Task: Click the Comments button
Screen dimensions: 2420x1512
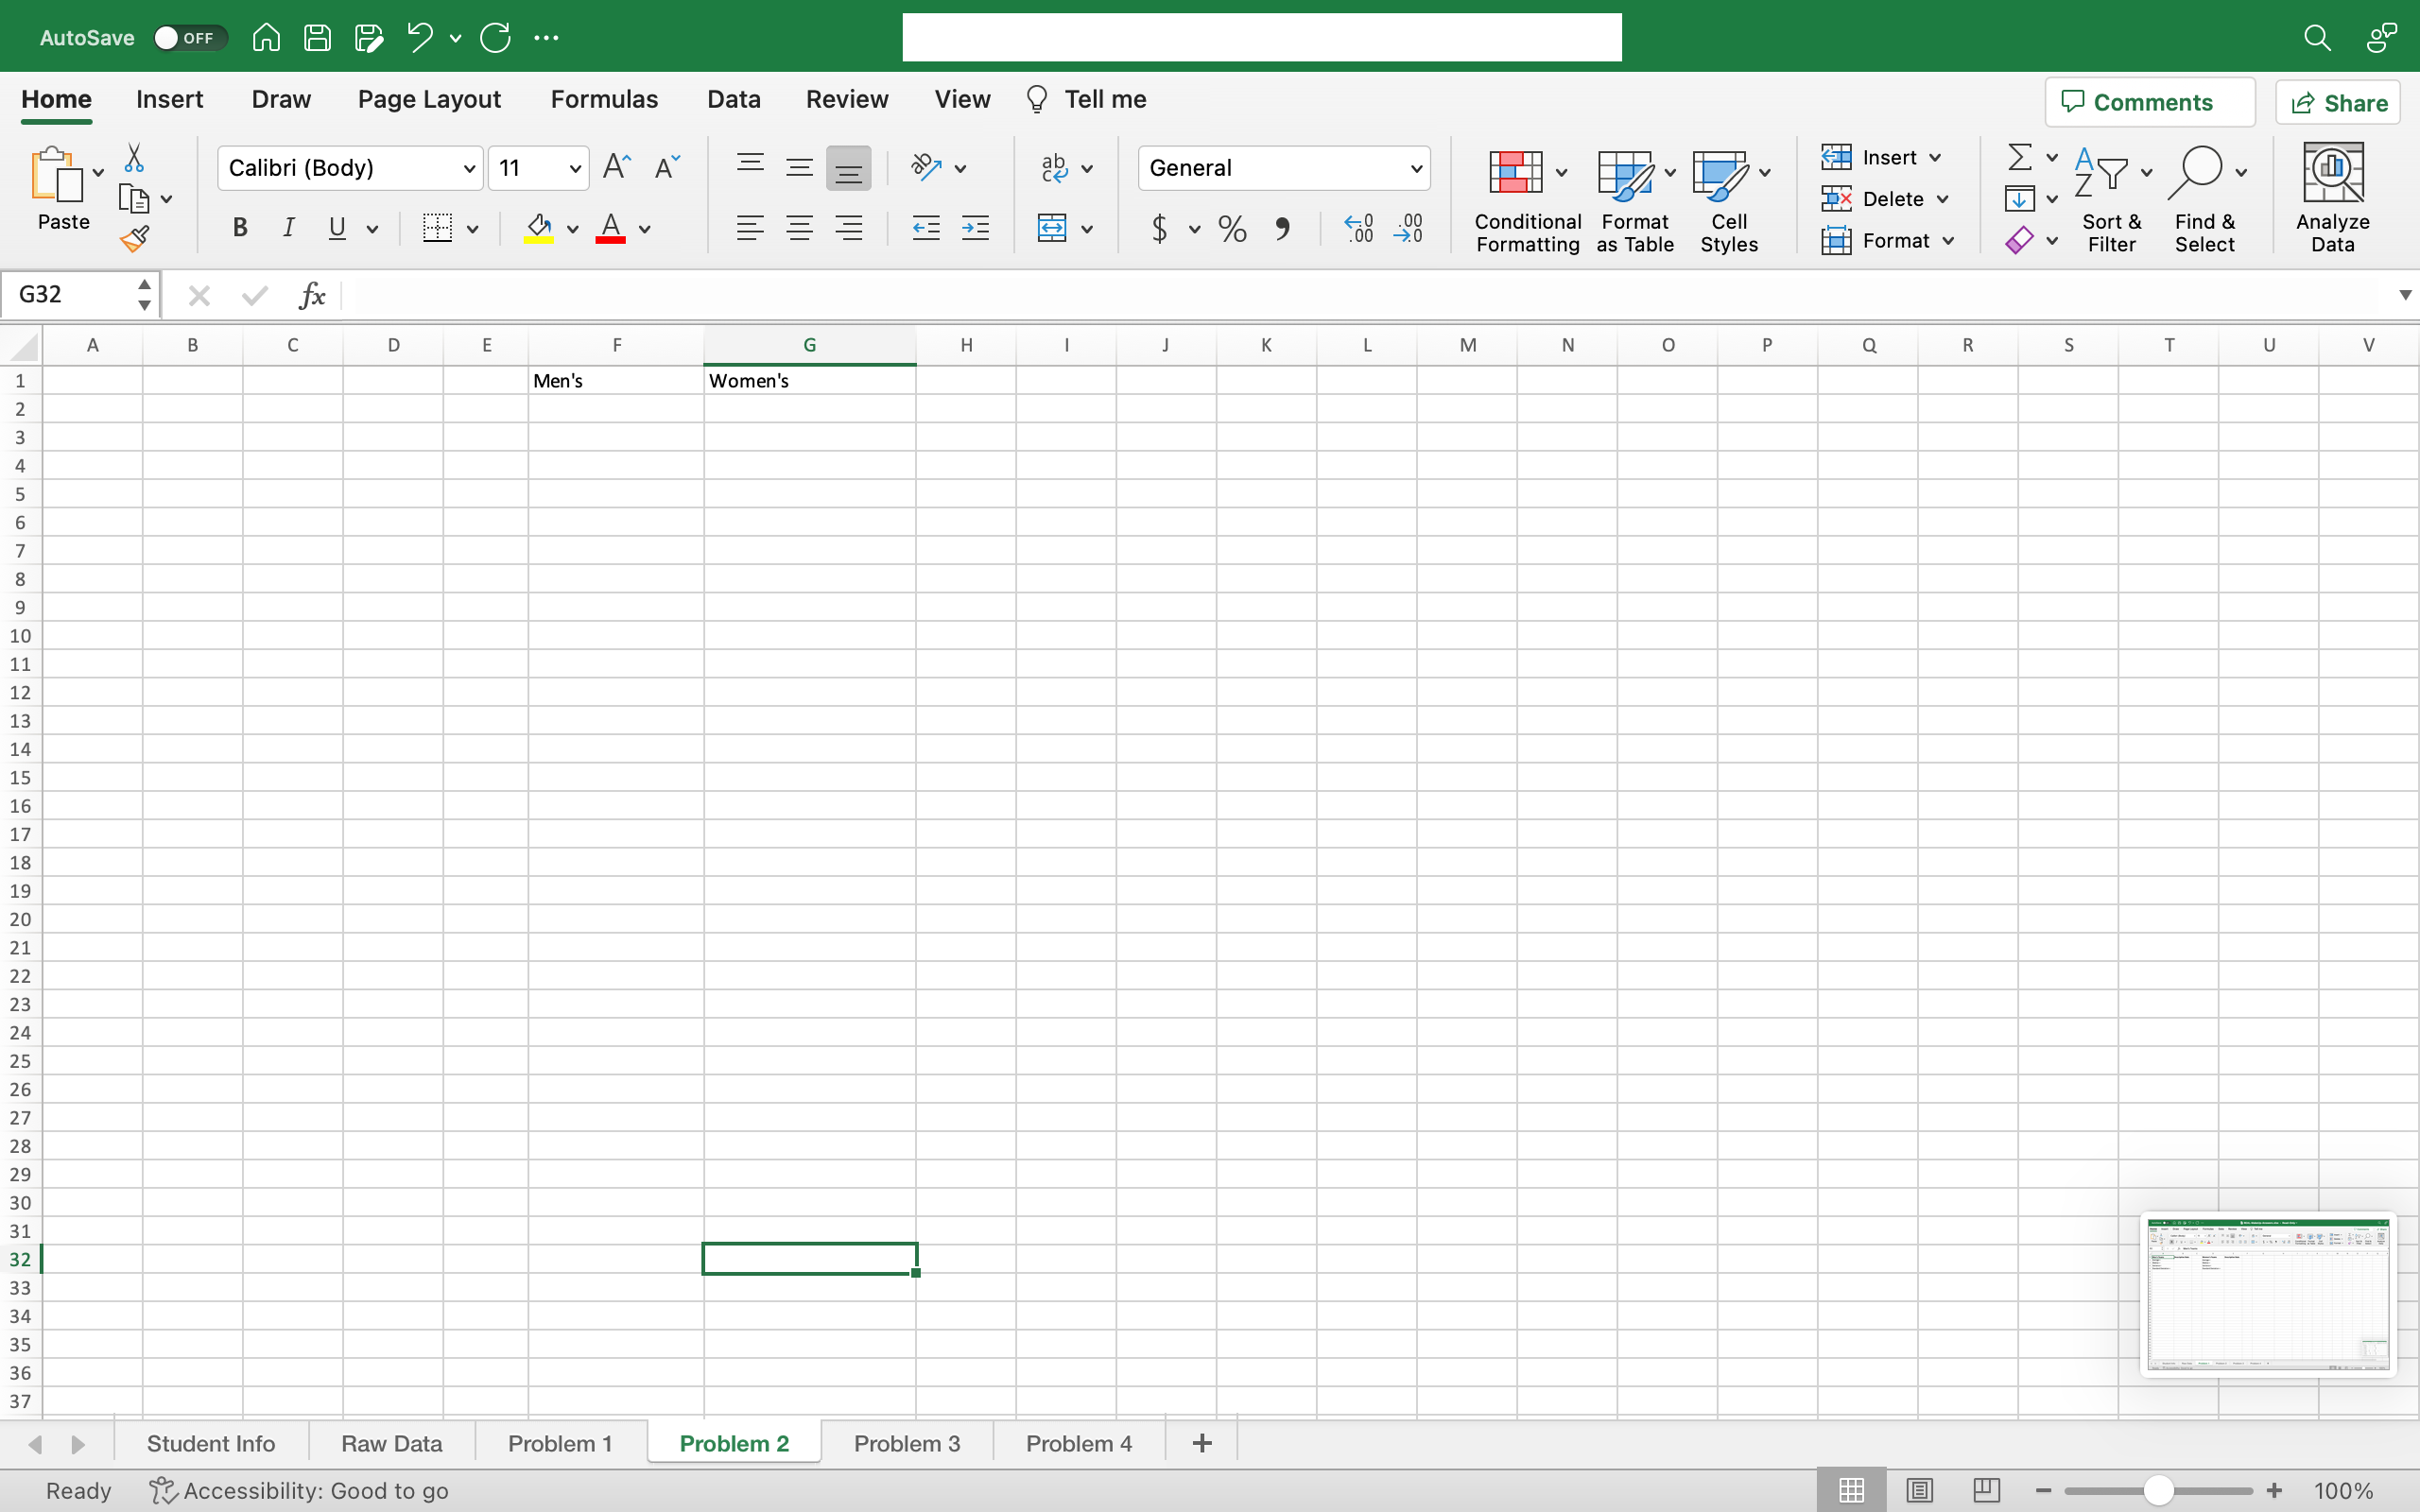Action: coord(2150,102)
